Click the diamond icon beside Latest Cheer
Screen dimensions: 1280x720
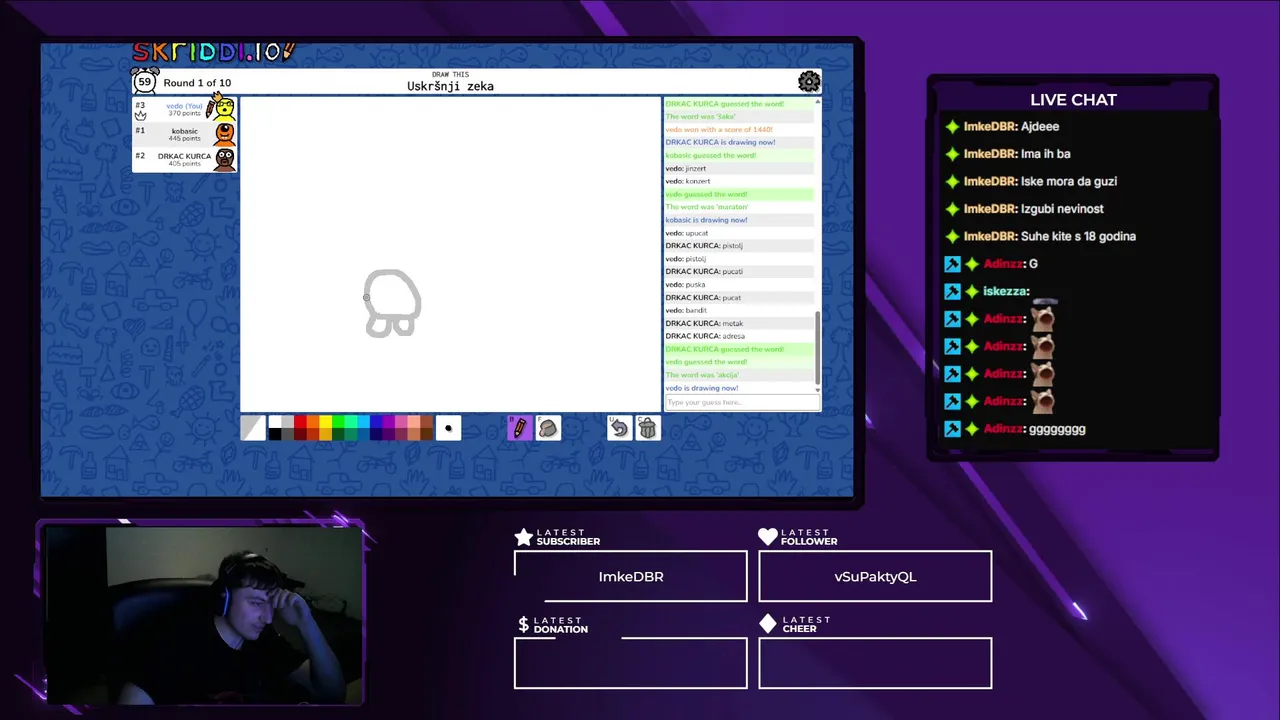point(768,624)
